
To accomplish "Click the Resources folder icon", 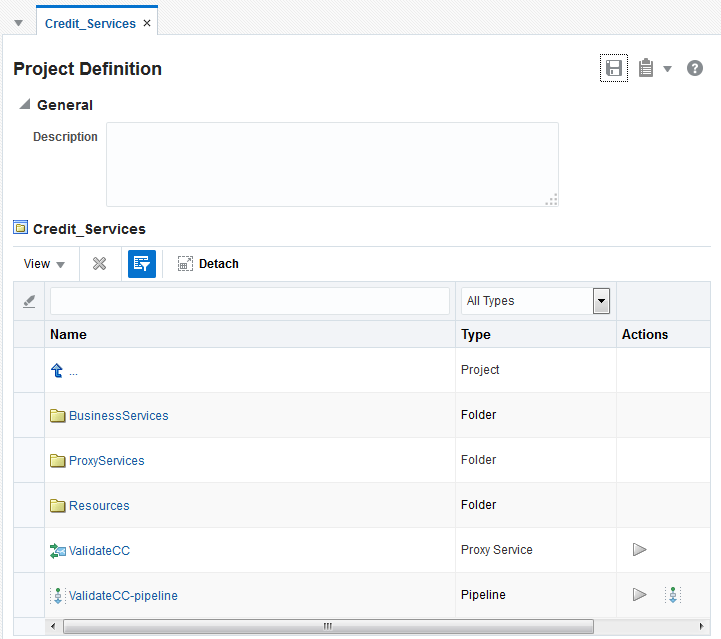I will 57,506.
